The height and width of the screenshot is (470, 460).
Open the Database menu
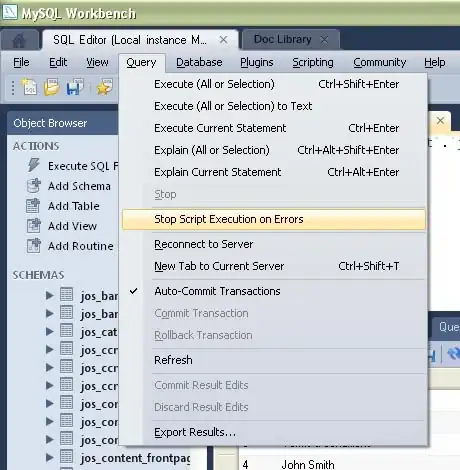(199, 62)
